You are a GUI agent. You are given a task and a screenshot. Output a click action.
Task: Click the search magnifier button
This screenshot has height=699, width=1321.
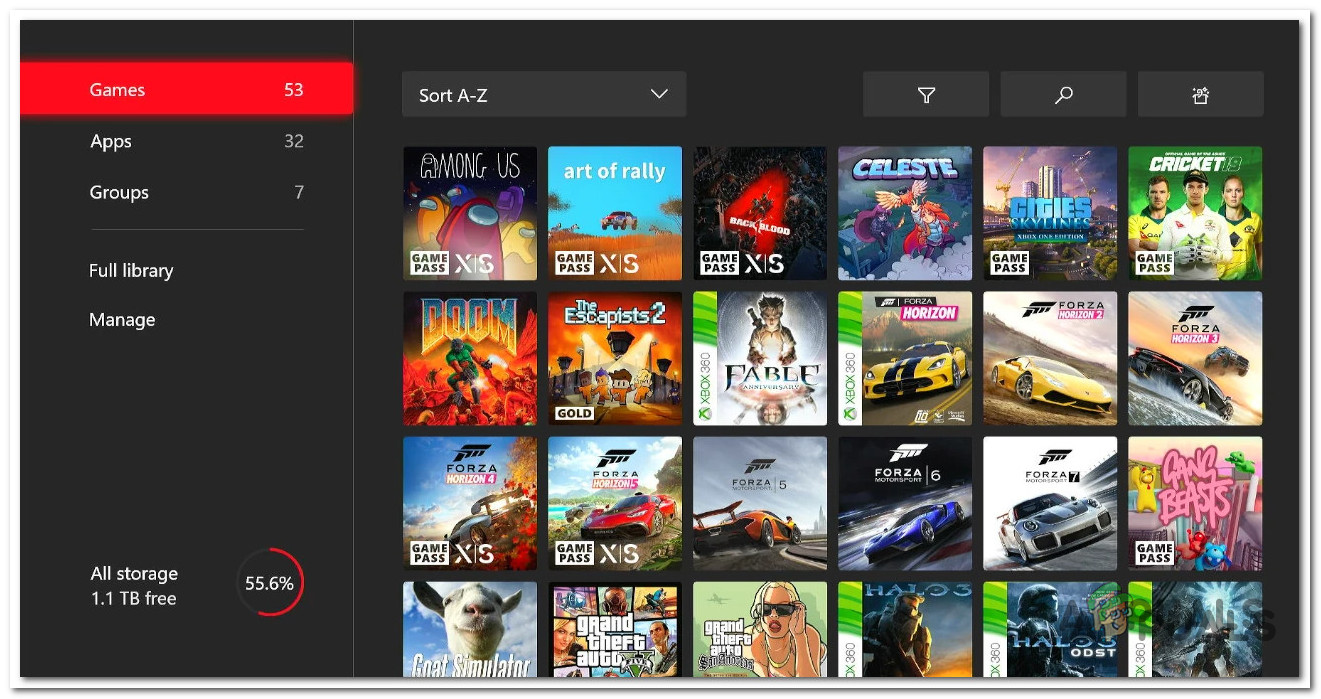tap(1063, 95)
